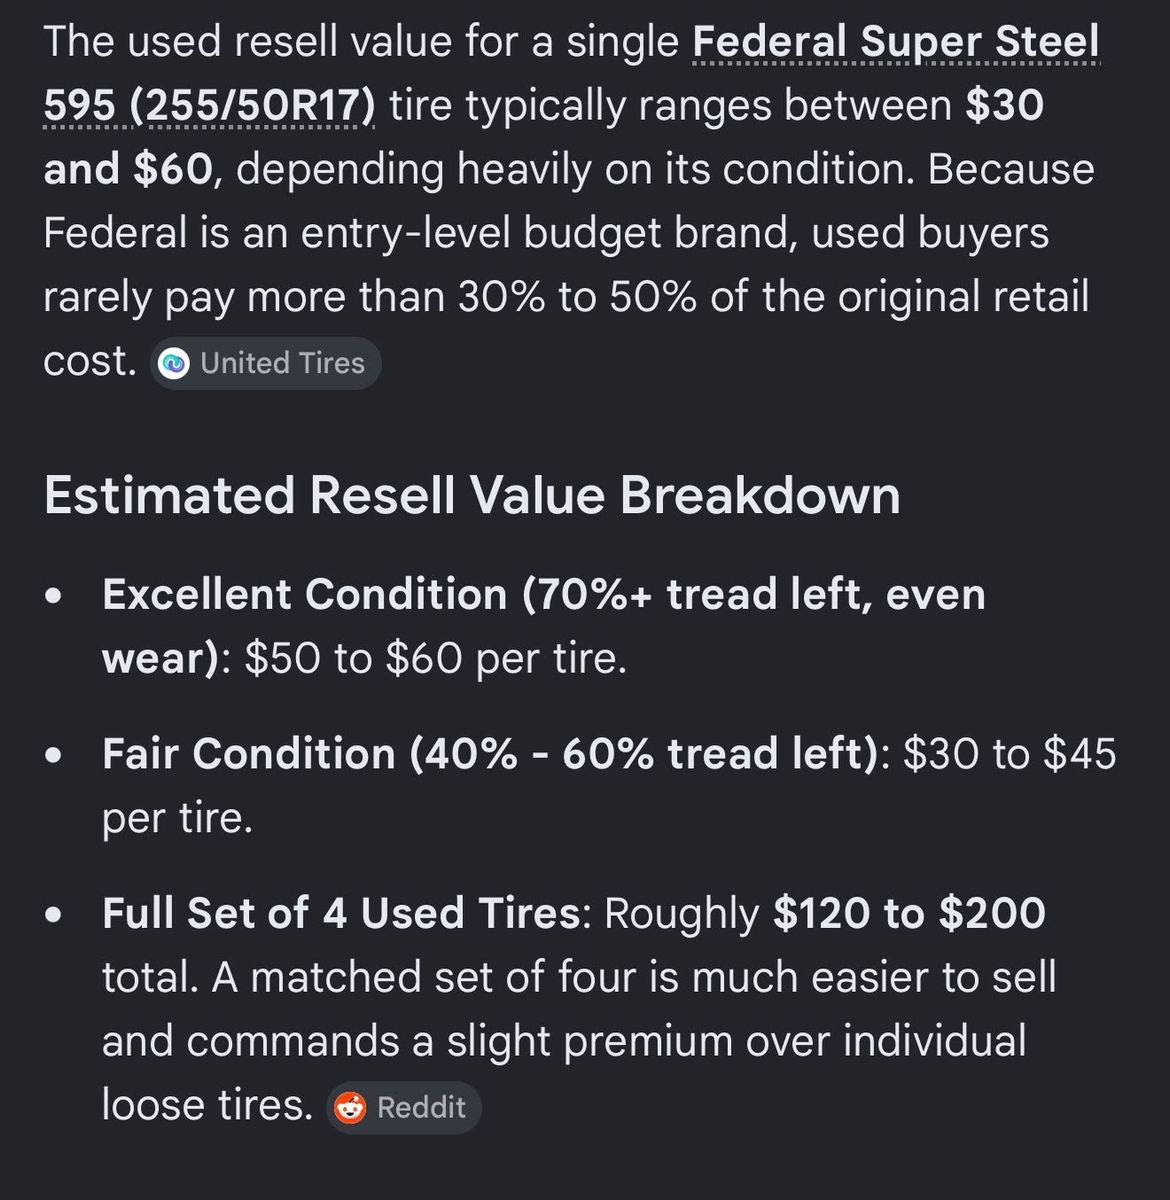The height and width of the screenshot is (1200, 1170).
Task: Click the bold $120 to $200 price range
Action: pos(909,913)
